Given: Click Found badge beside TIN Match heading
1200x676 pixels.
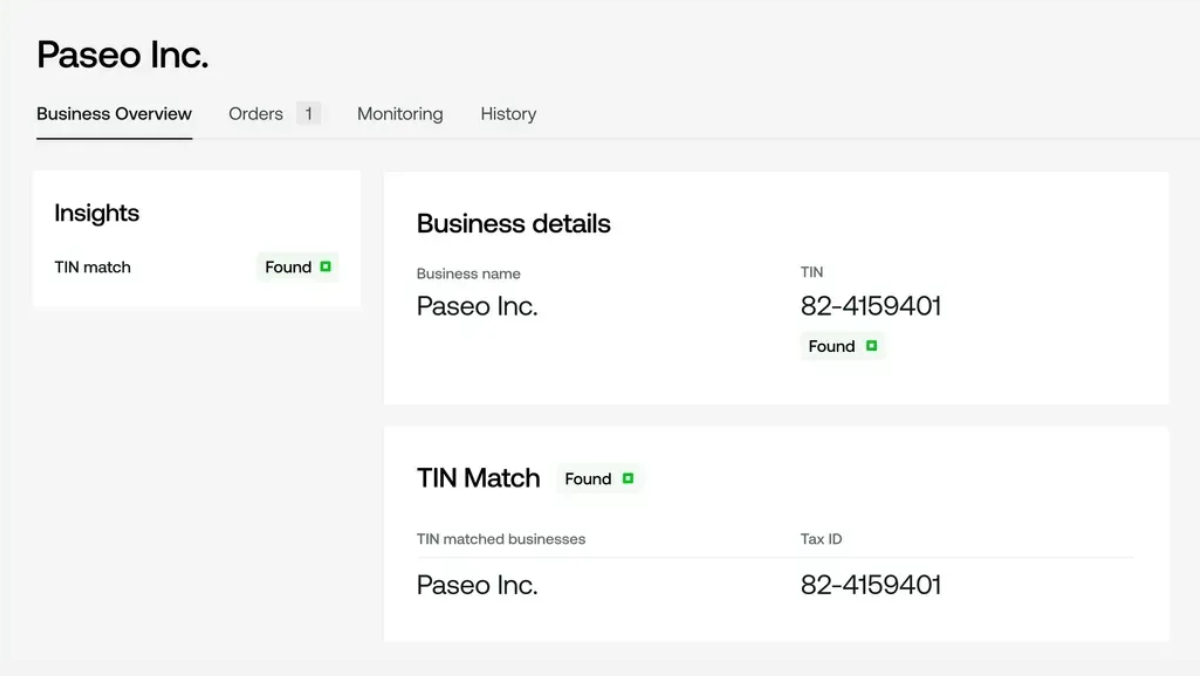Looking at the screenshot, I should click(599, 479).
